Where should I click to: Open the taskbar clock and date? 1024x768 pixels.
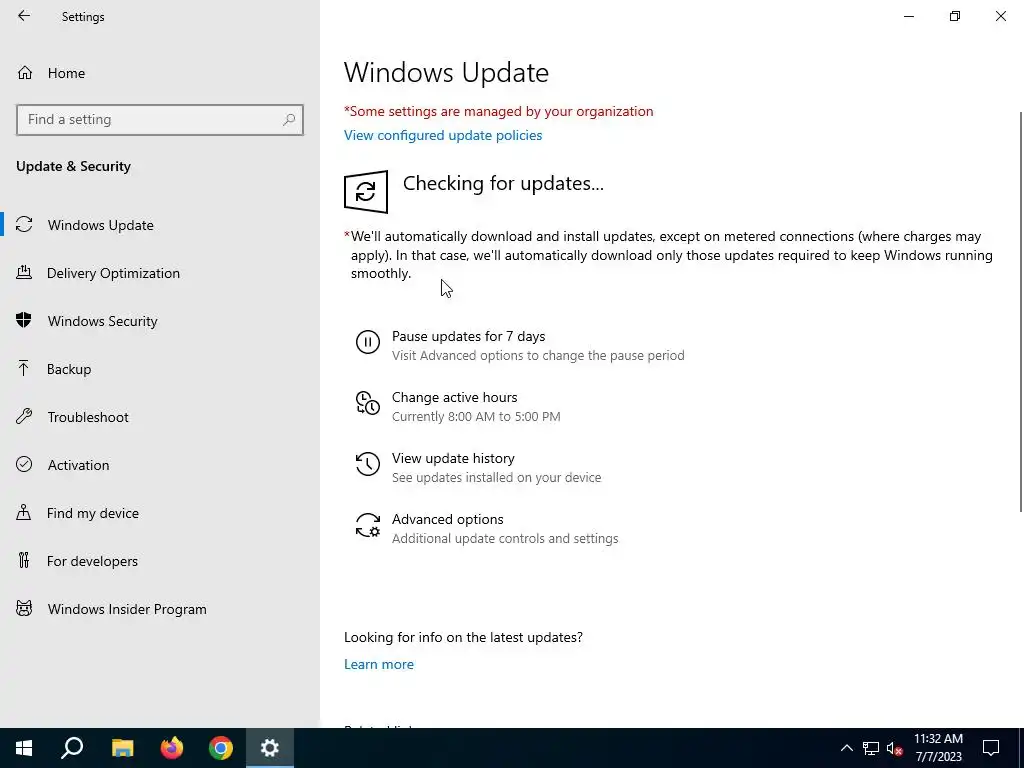(x=938, y=748)
